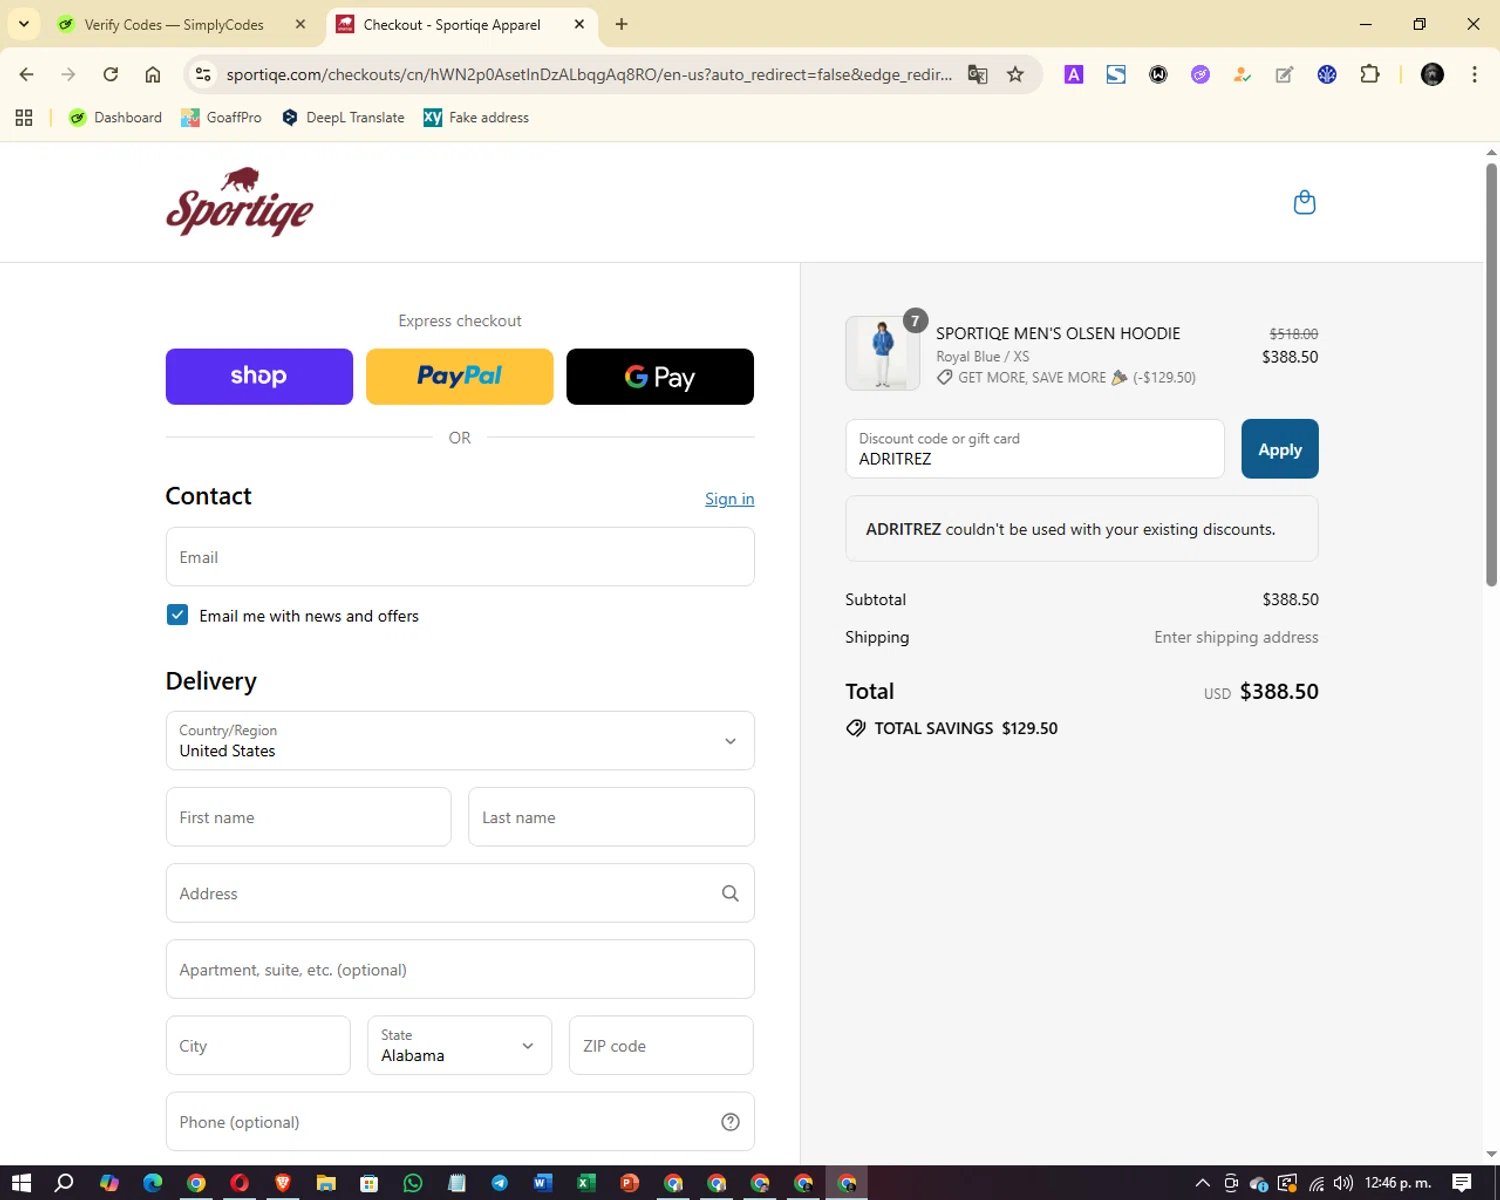Select the Checkout - Sportiqe Apparel tab
The height and width of the screenshot is (1200, 1500).
451,24
